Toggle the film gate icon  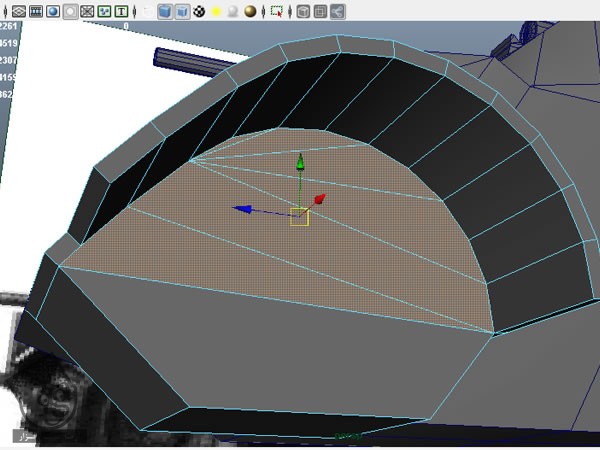[35, 11]
